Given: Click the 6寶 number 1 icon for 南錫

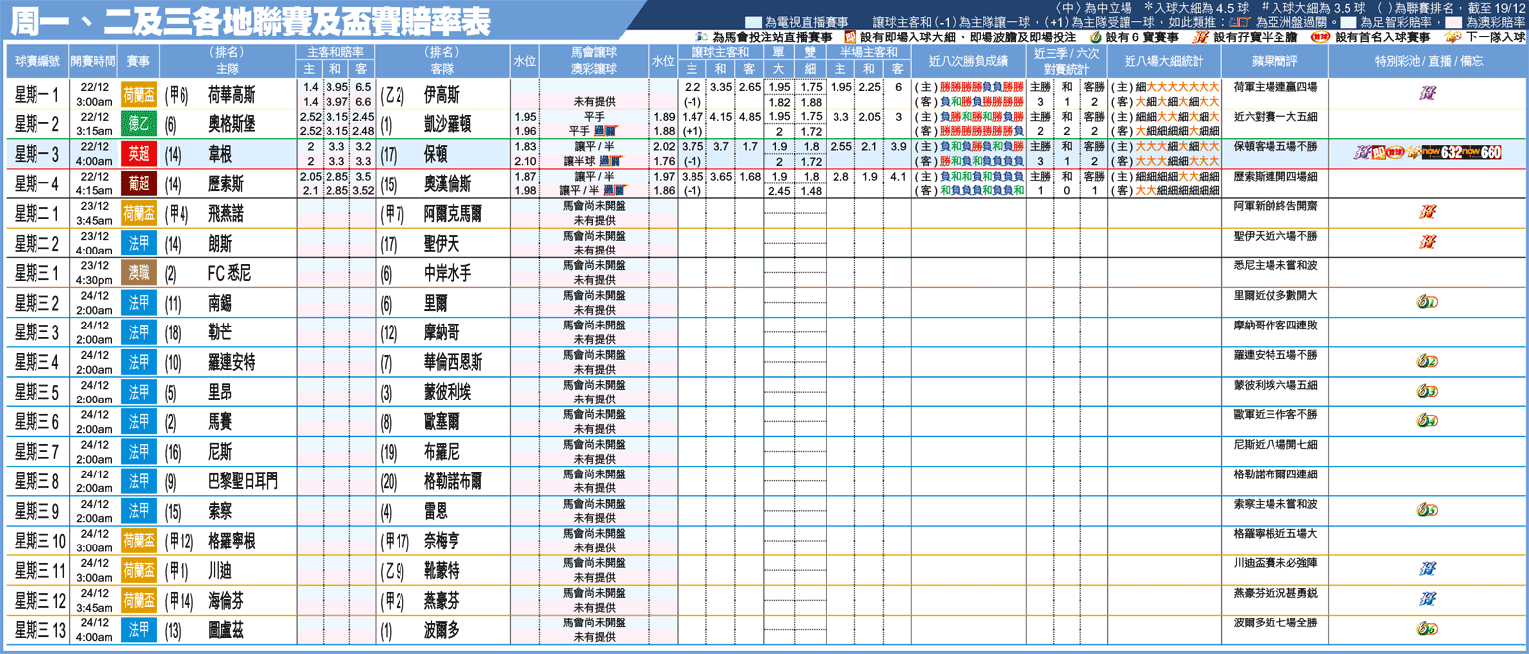Looking at the screenshot, I should click(x=1427, y=301).
